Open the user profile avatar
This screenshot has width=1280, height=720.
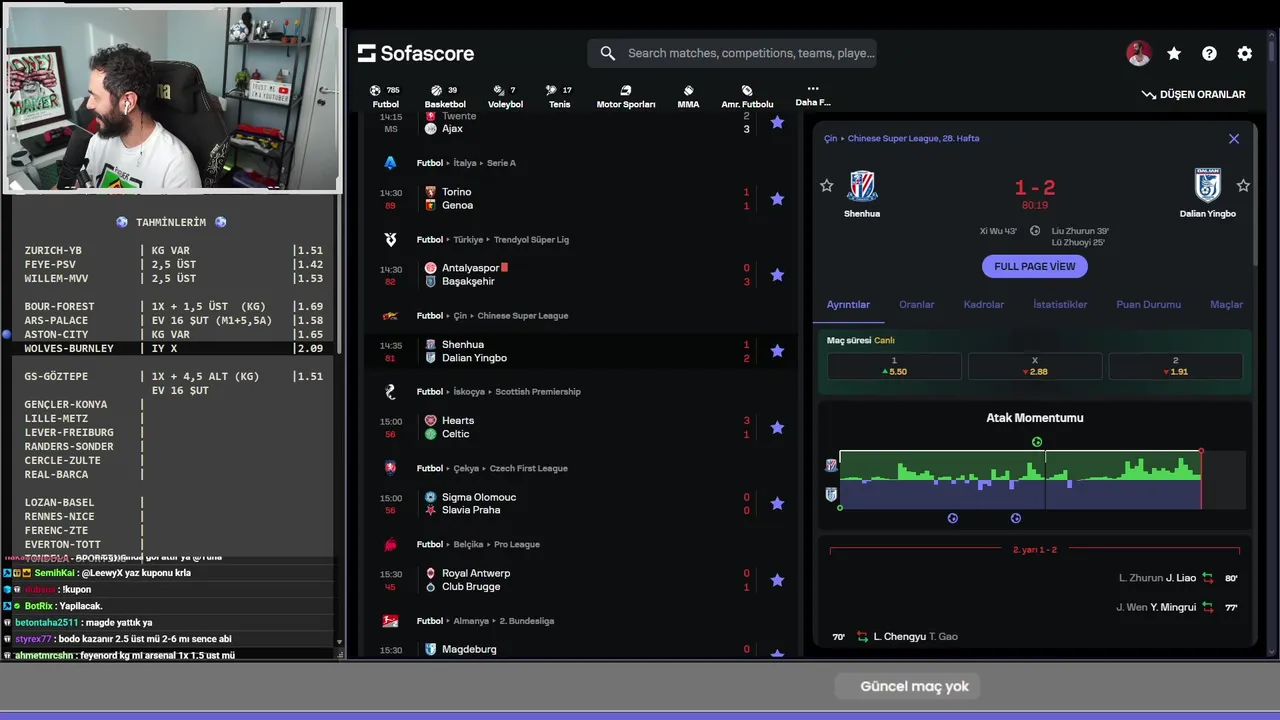1138,54
